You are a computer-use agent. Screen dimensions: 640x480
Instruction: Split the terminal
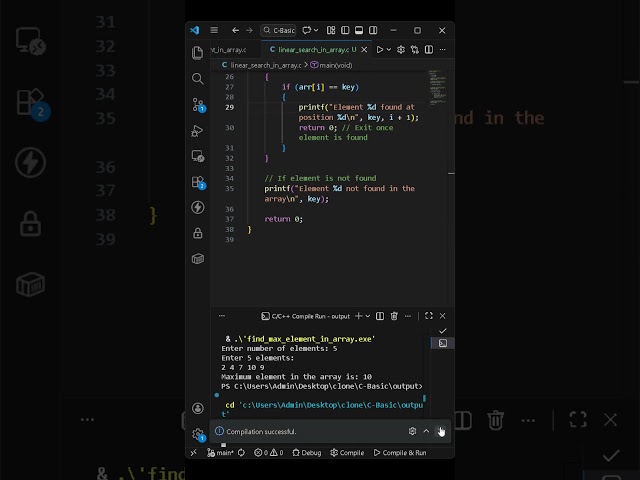click(380, 316)
